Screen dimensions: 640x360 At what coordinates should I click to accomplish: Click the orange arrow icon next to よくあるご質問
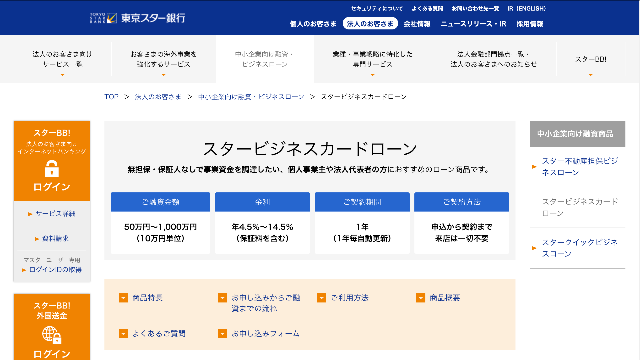click(123, 333)
